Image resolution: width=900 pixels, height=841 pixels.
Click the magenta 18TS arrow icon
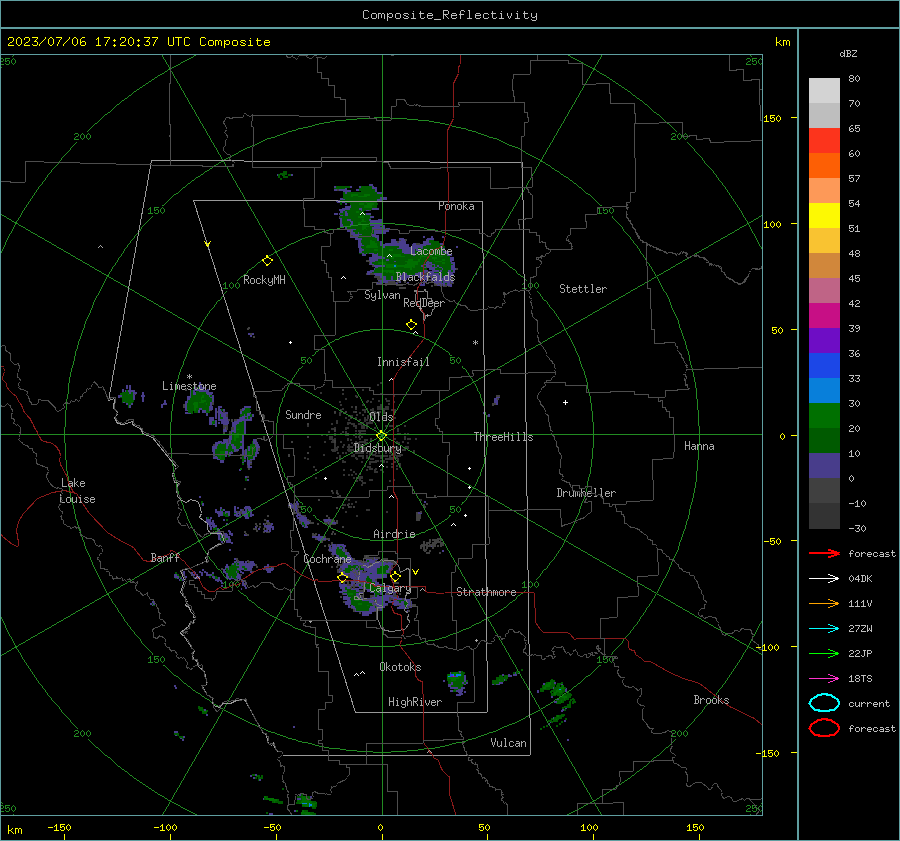(824, 679)
